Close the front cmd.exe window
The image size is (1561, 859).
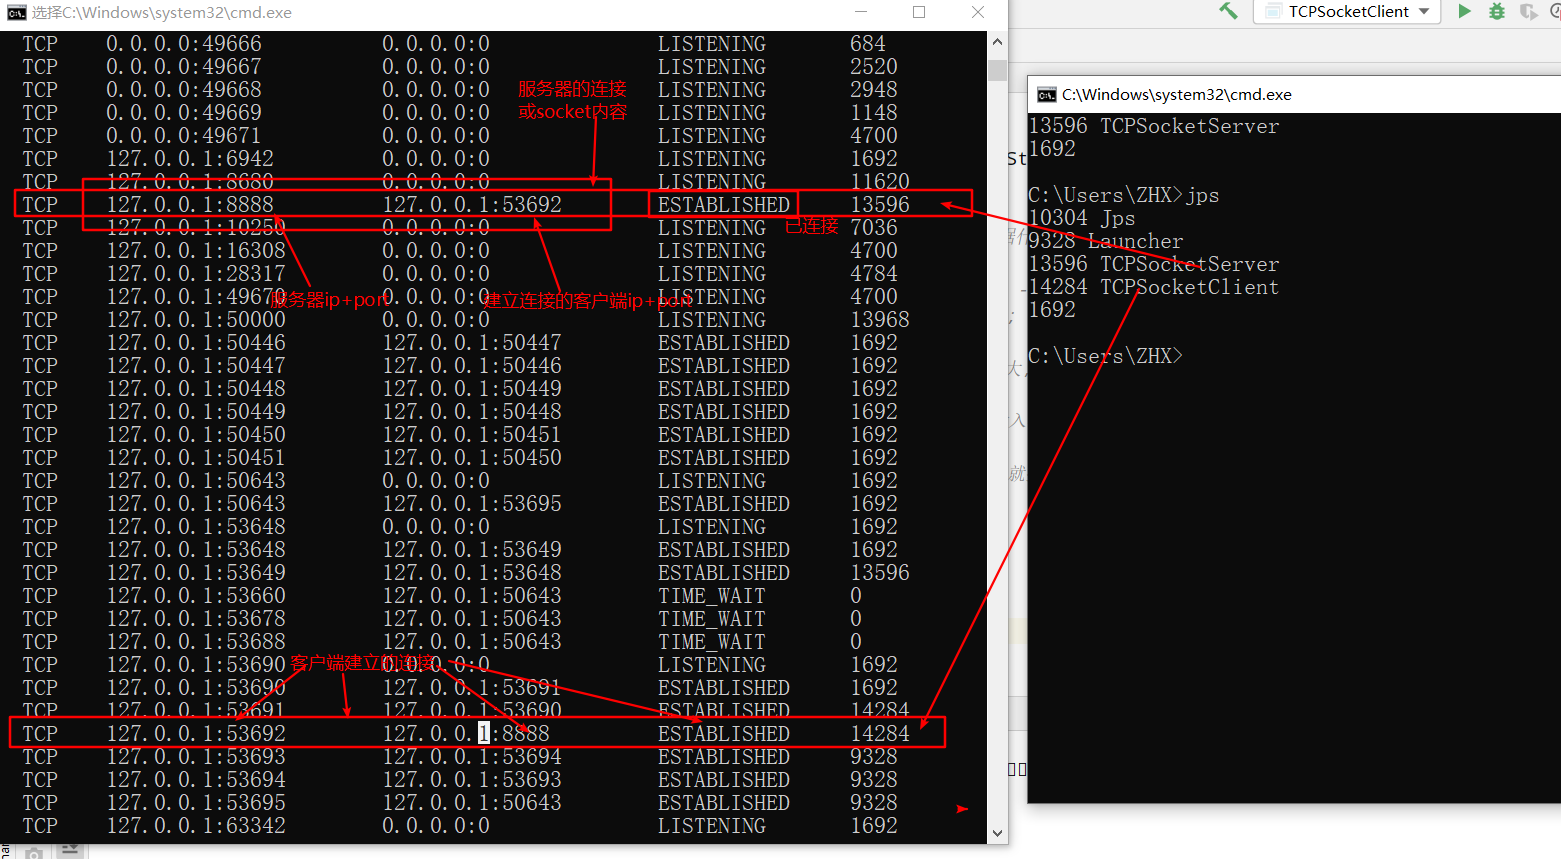tap(978, 12)
